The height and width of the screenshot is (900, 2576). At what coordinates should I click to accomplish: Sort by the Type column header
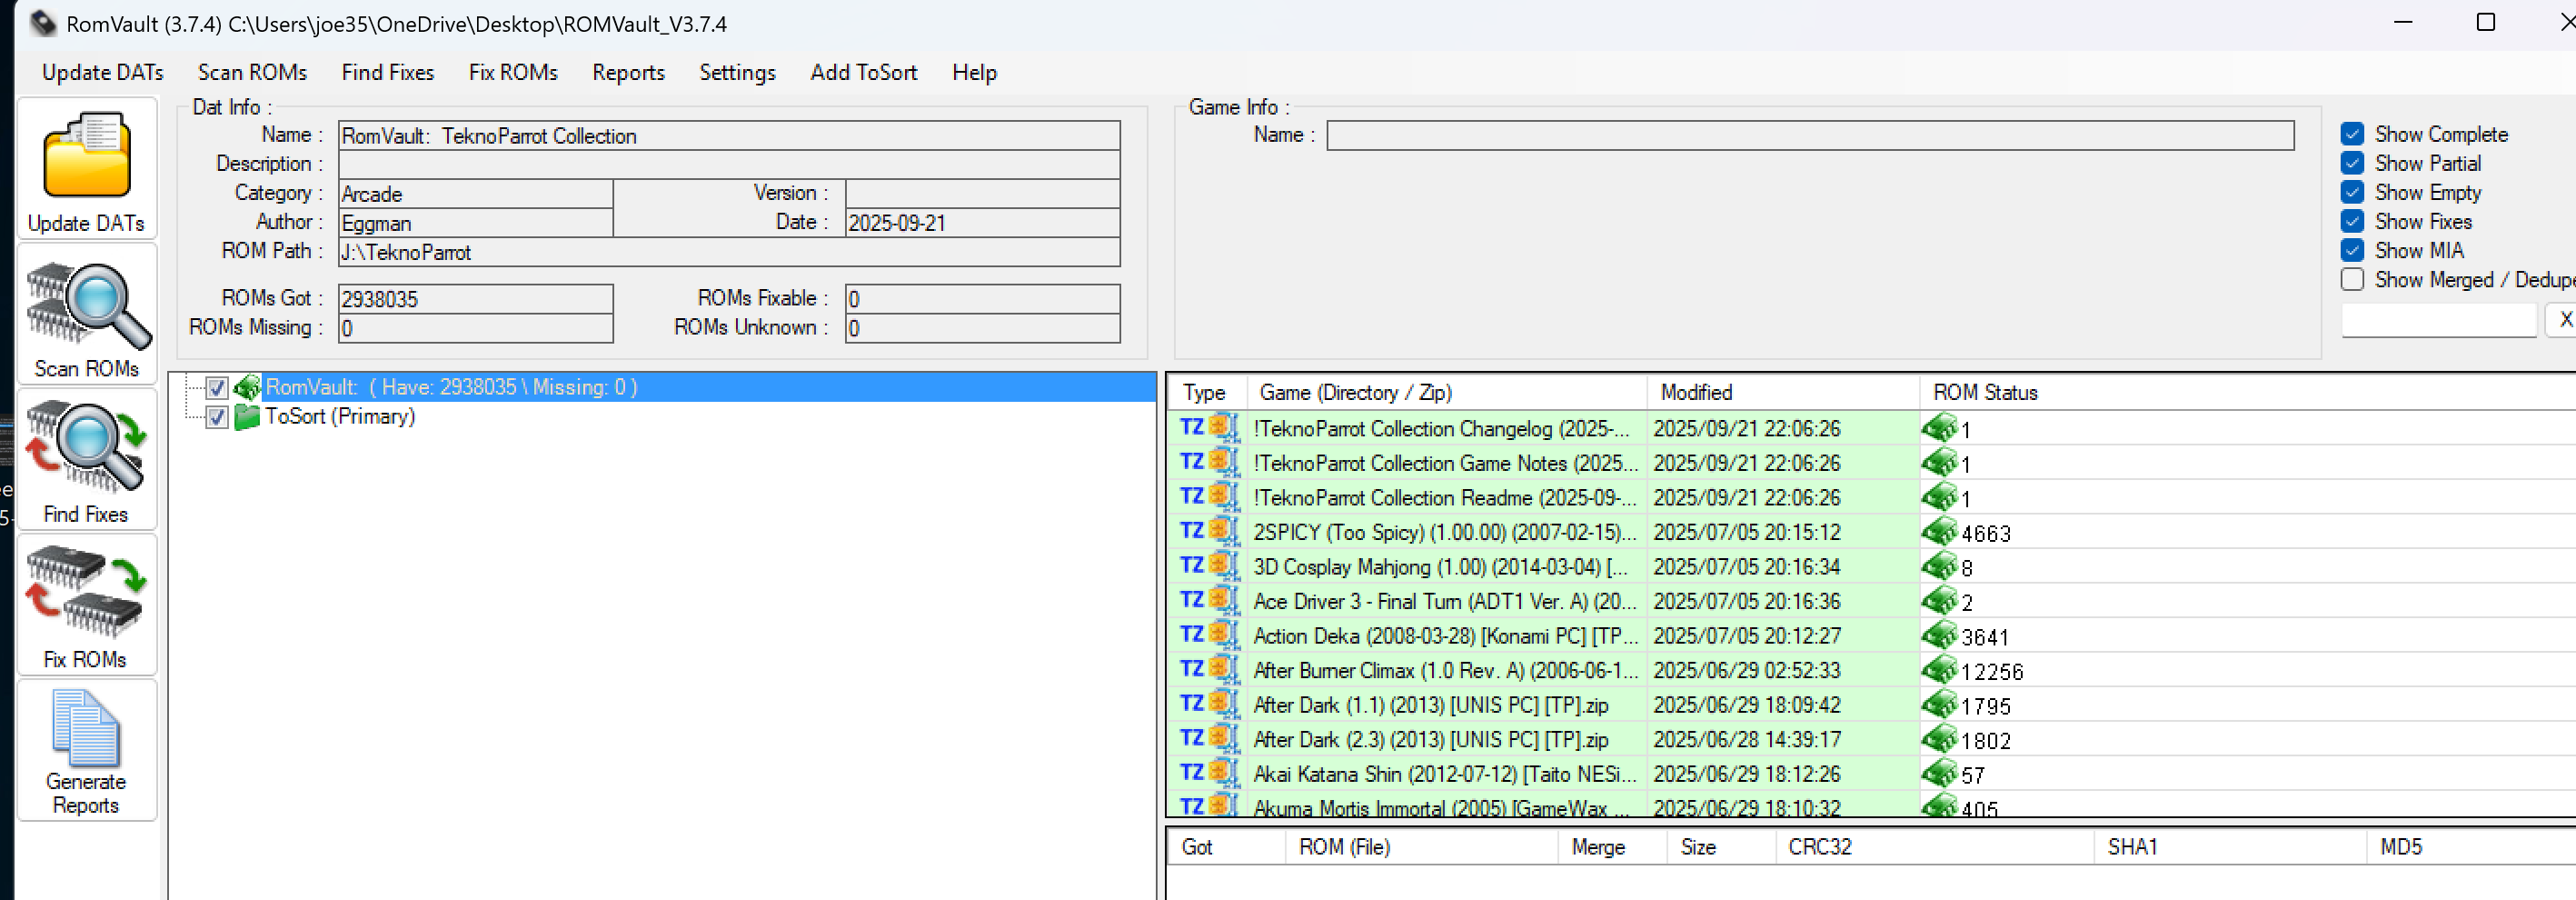1207,392
